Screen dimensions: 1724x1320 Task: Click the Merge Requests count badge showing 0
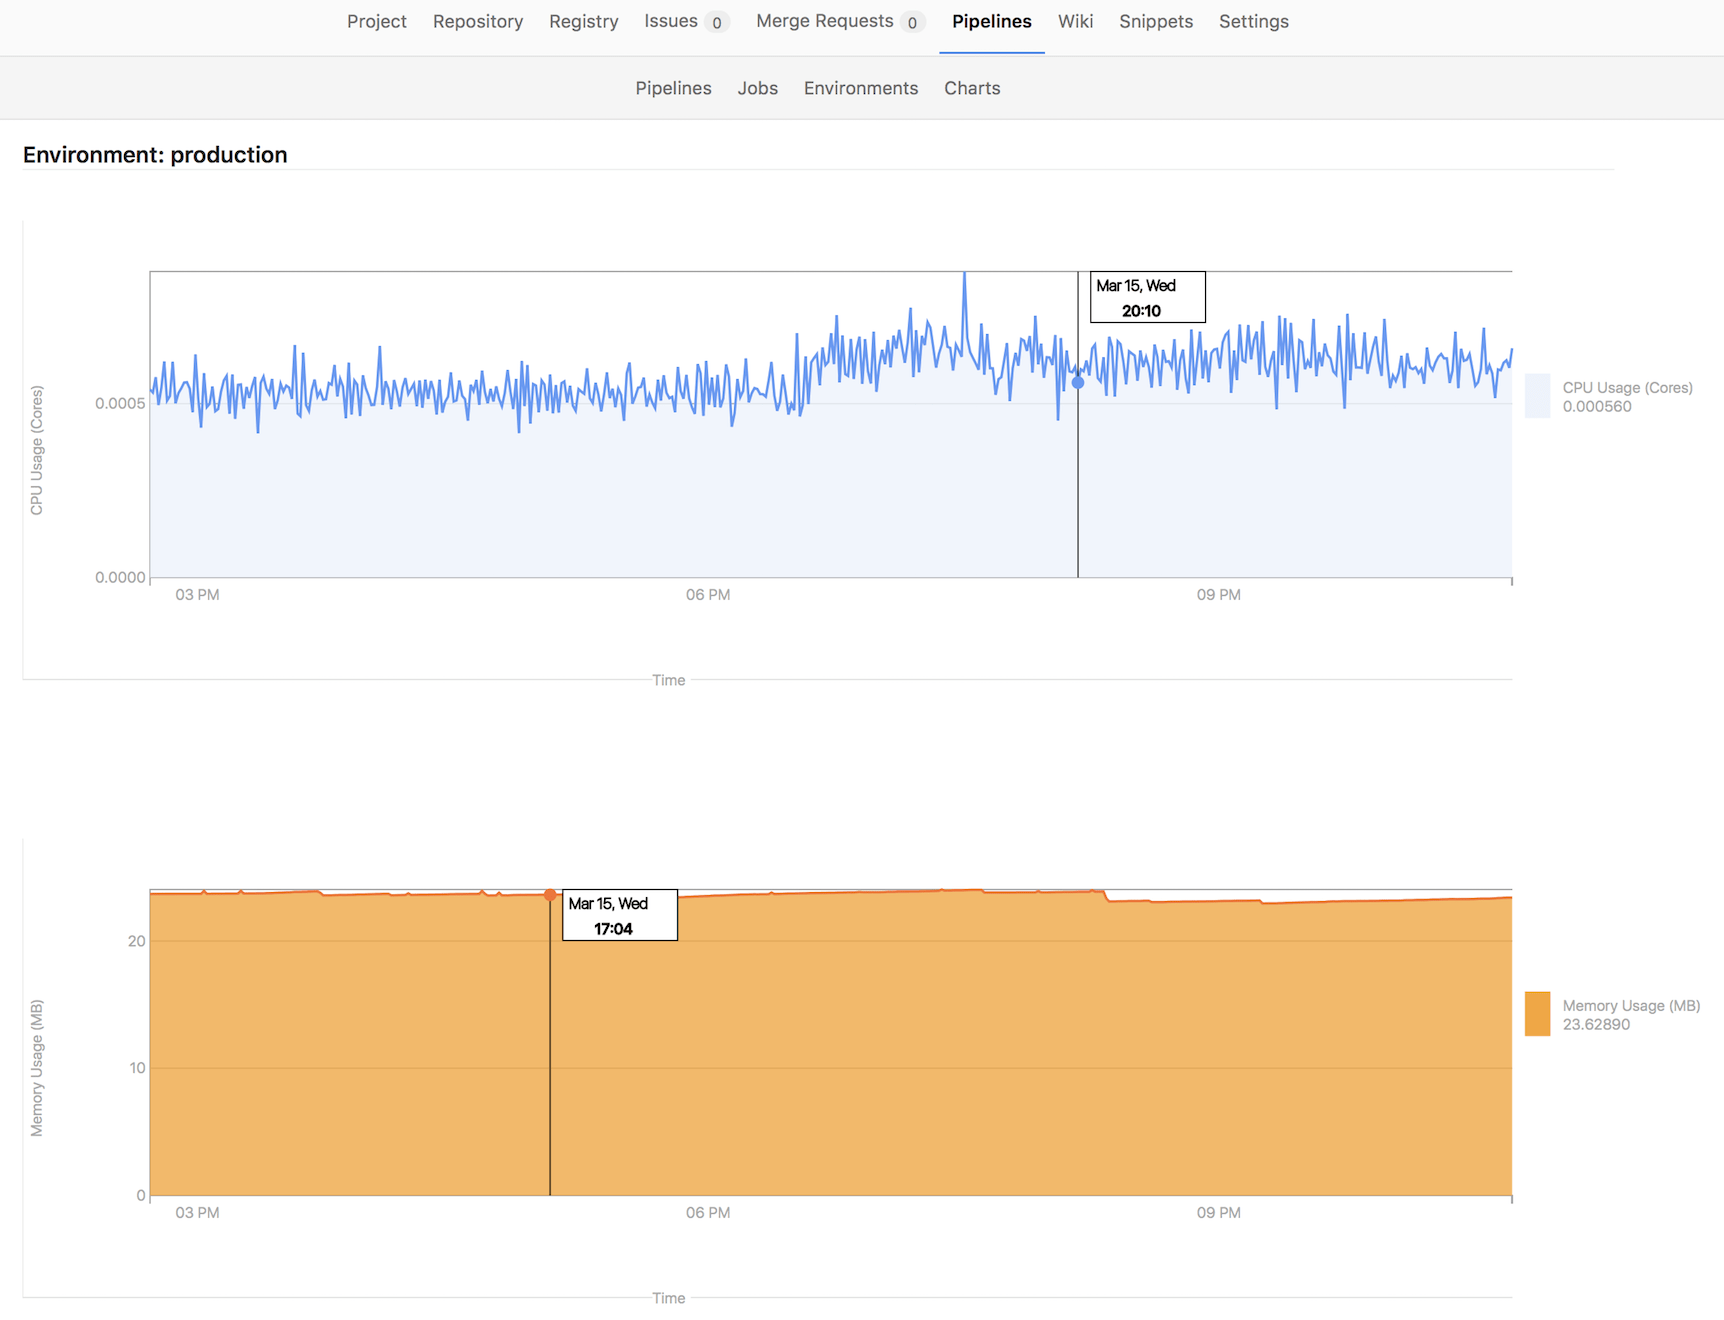(x=913, y=21)
